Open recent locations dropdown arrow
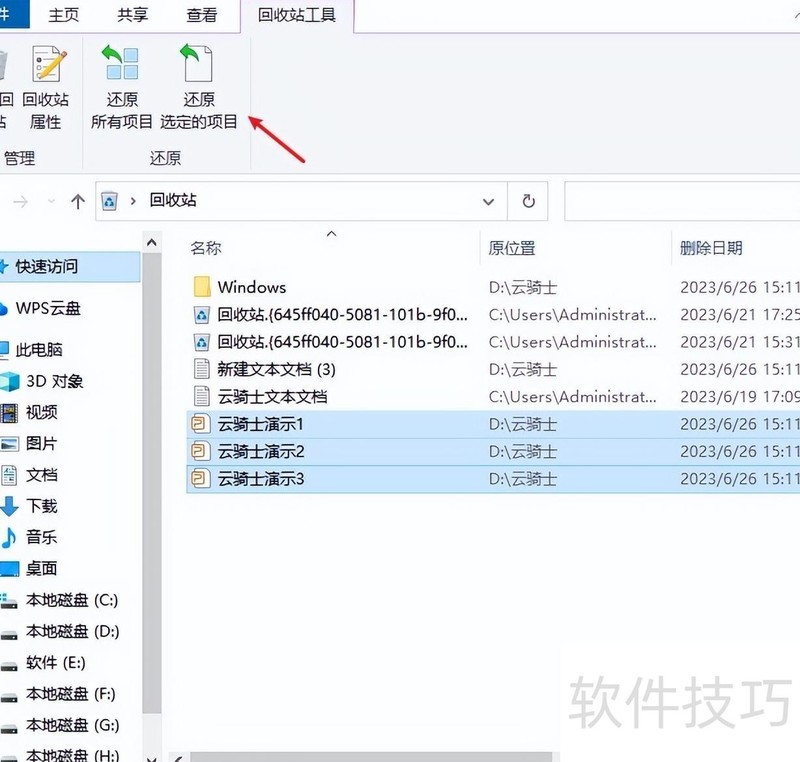Image resolution: width=800 pixels, height=762 pixels. [51, 201]
